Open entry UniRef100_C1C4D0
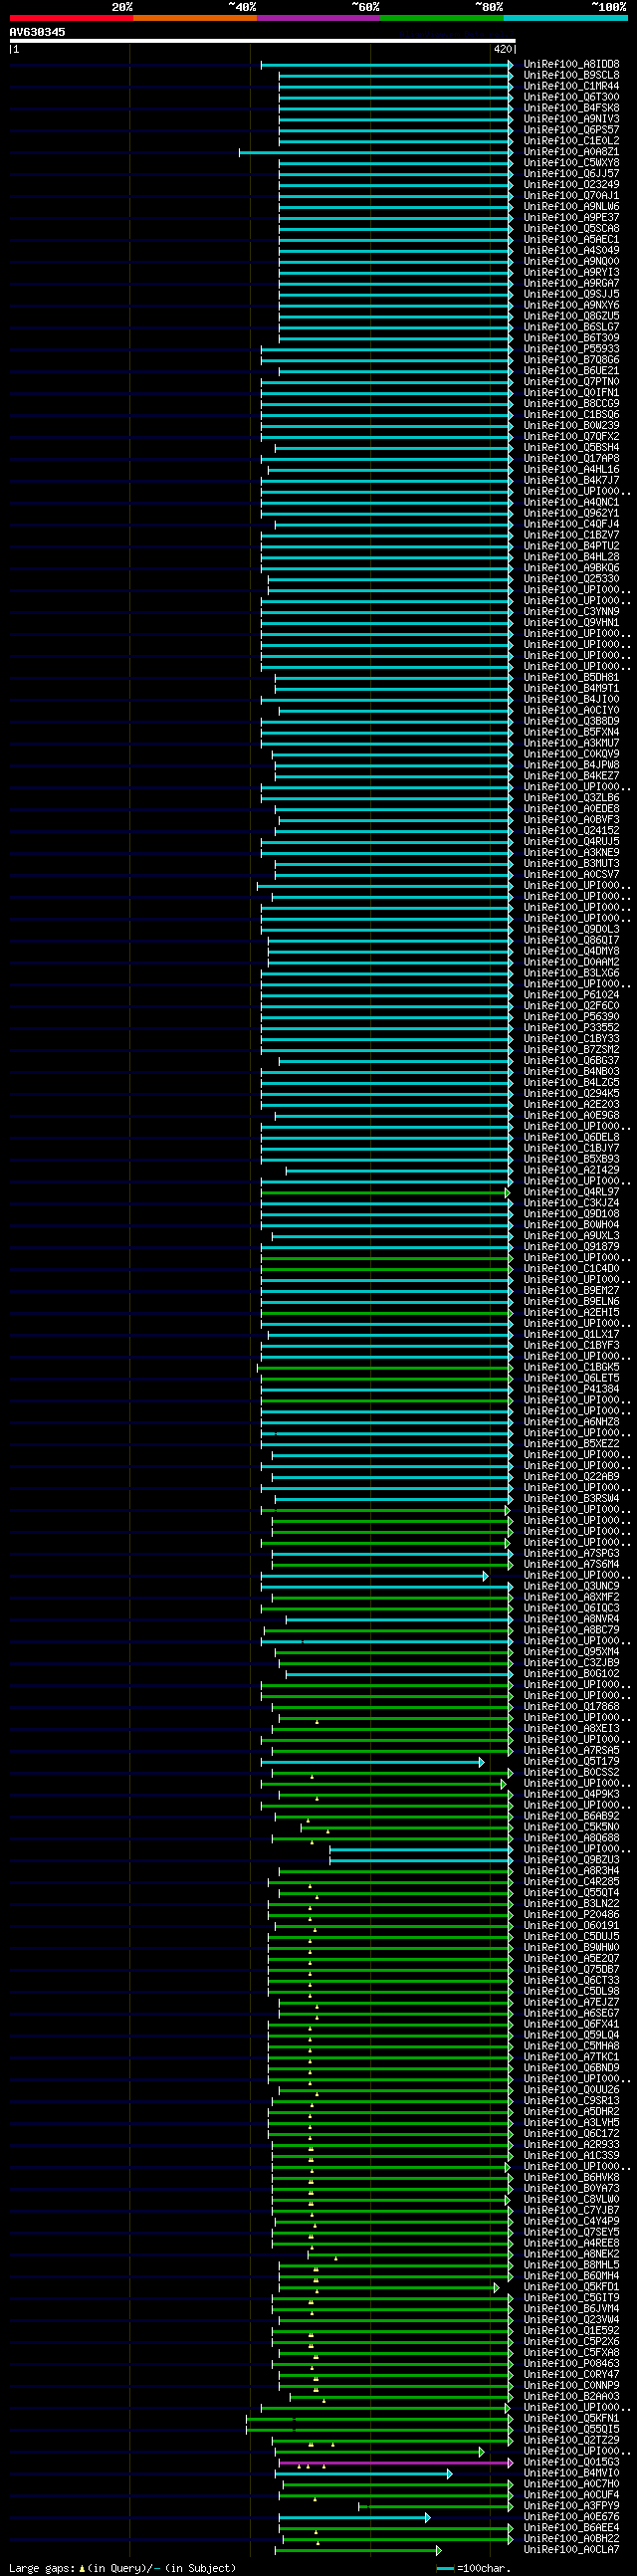Image resolution: width=637 pixels, height=2576 pixels. click(571, 1270)
